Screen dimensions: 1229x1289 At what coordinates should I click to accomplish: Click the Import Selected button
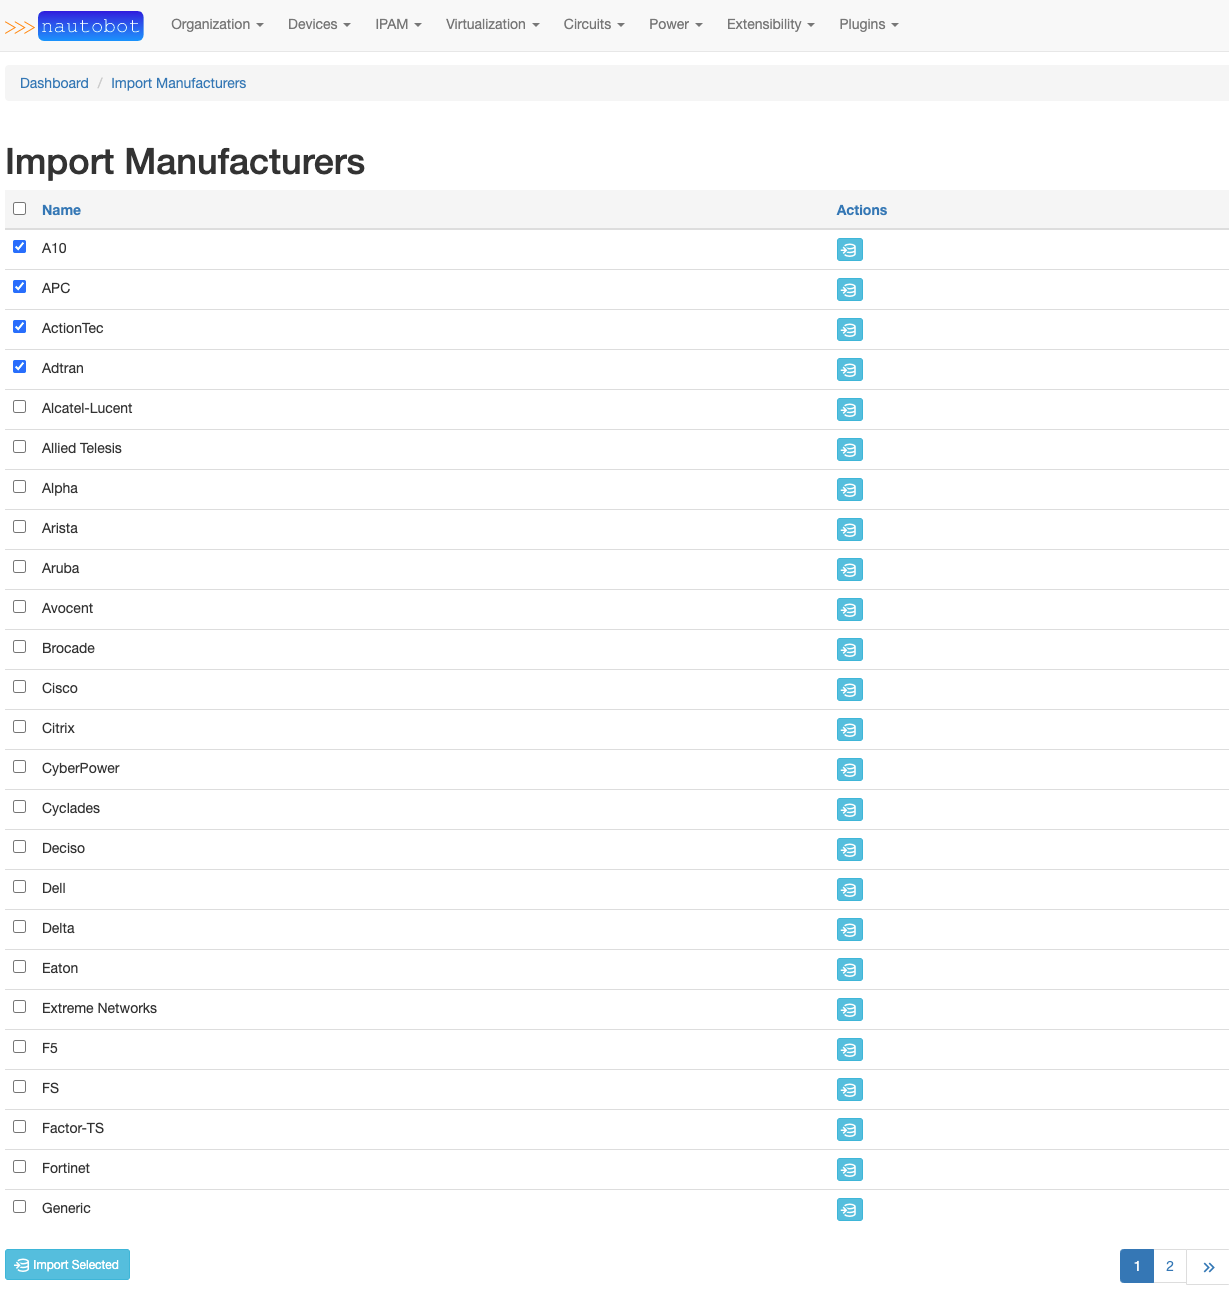67,1264
